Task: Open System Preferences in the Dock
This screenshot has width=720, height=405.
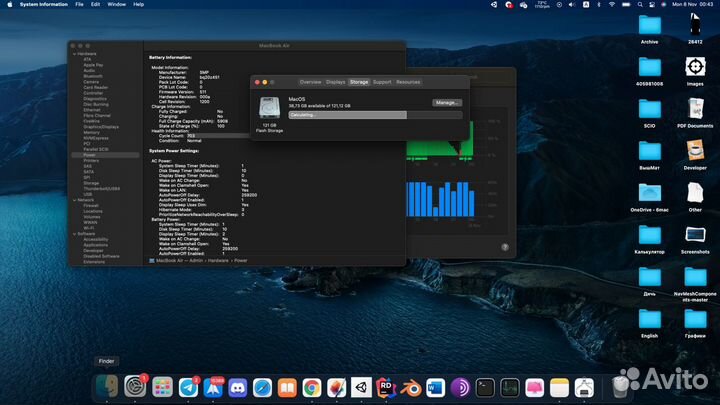Action: coord(135,386)
